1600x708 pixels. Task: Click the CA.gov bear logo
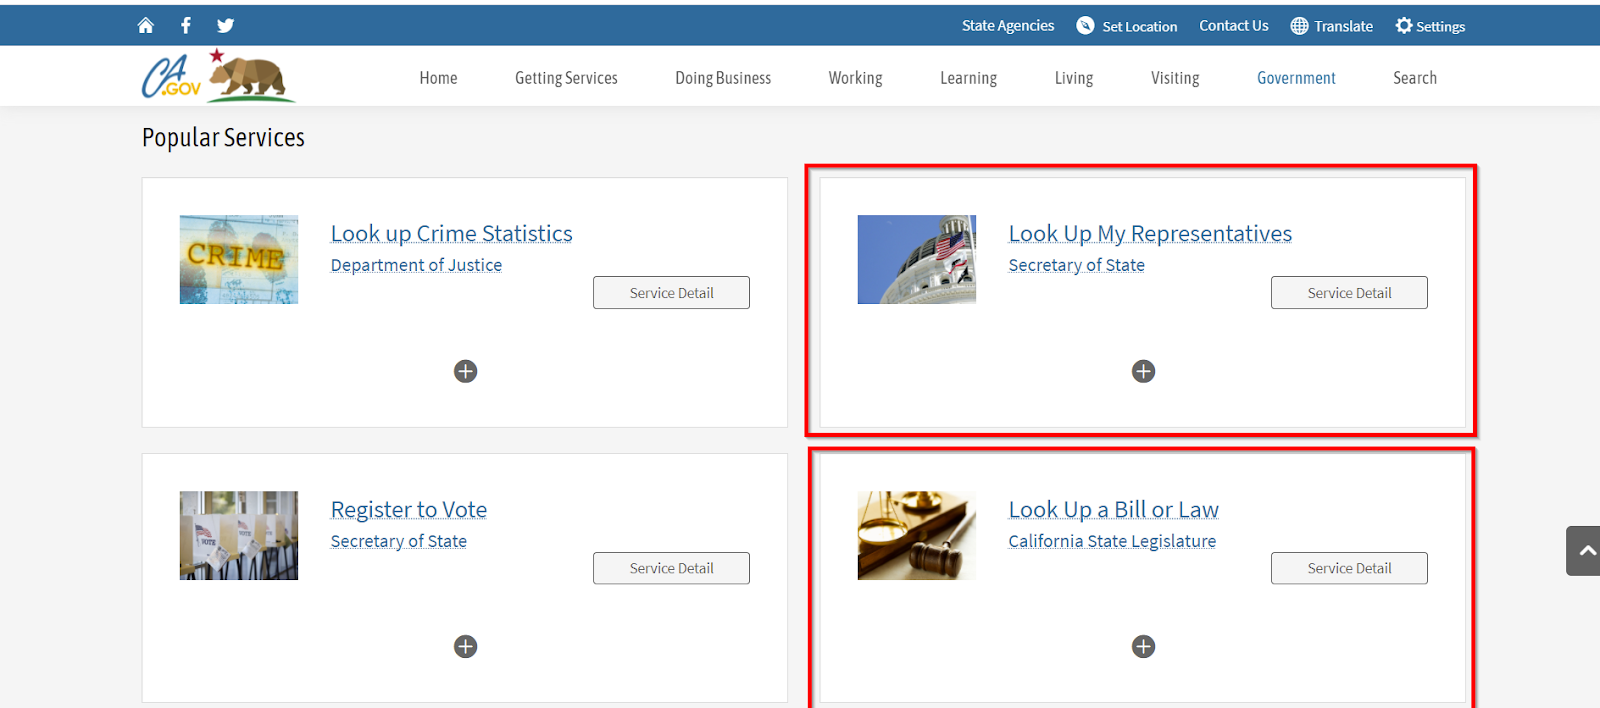pos(219,76)
